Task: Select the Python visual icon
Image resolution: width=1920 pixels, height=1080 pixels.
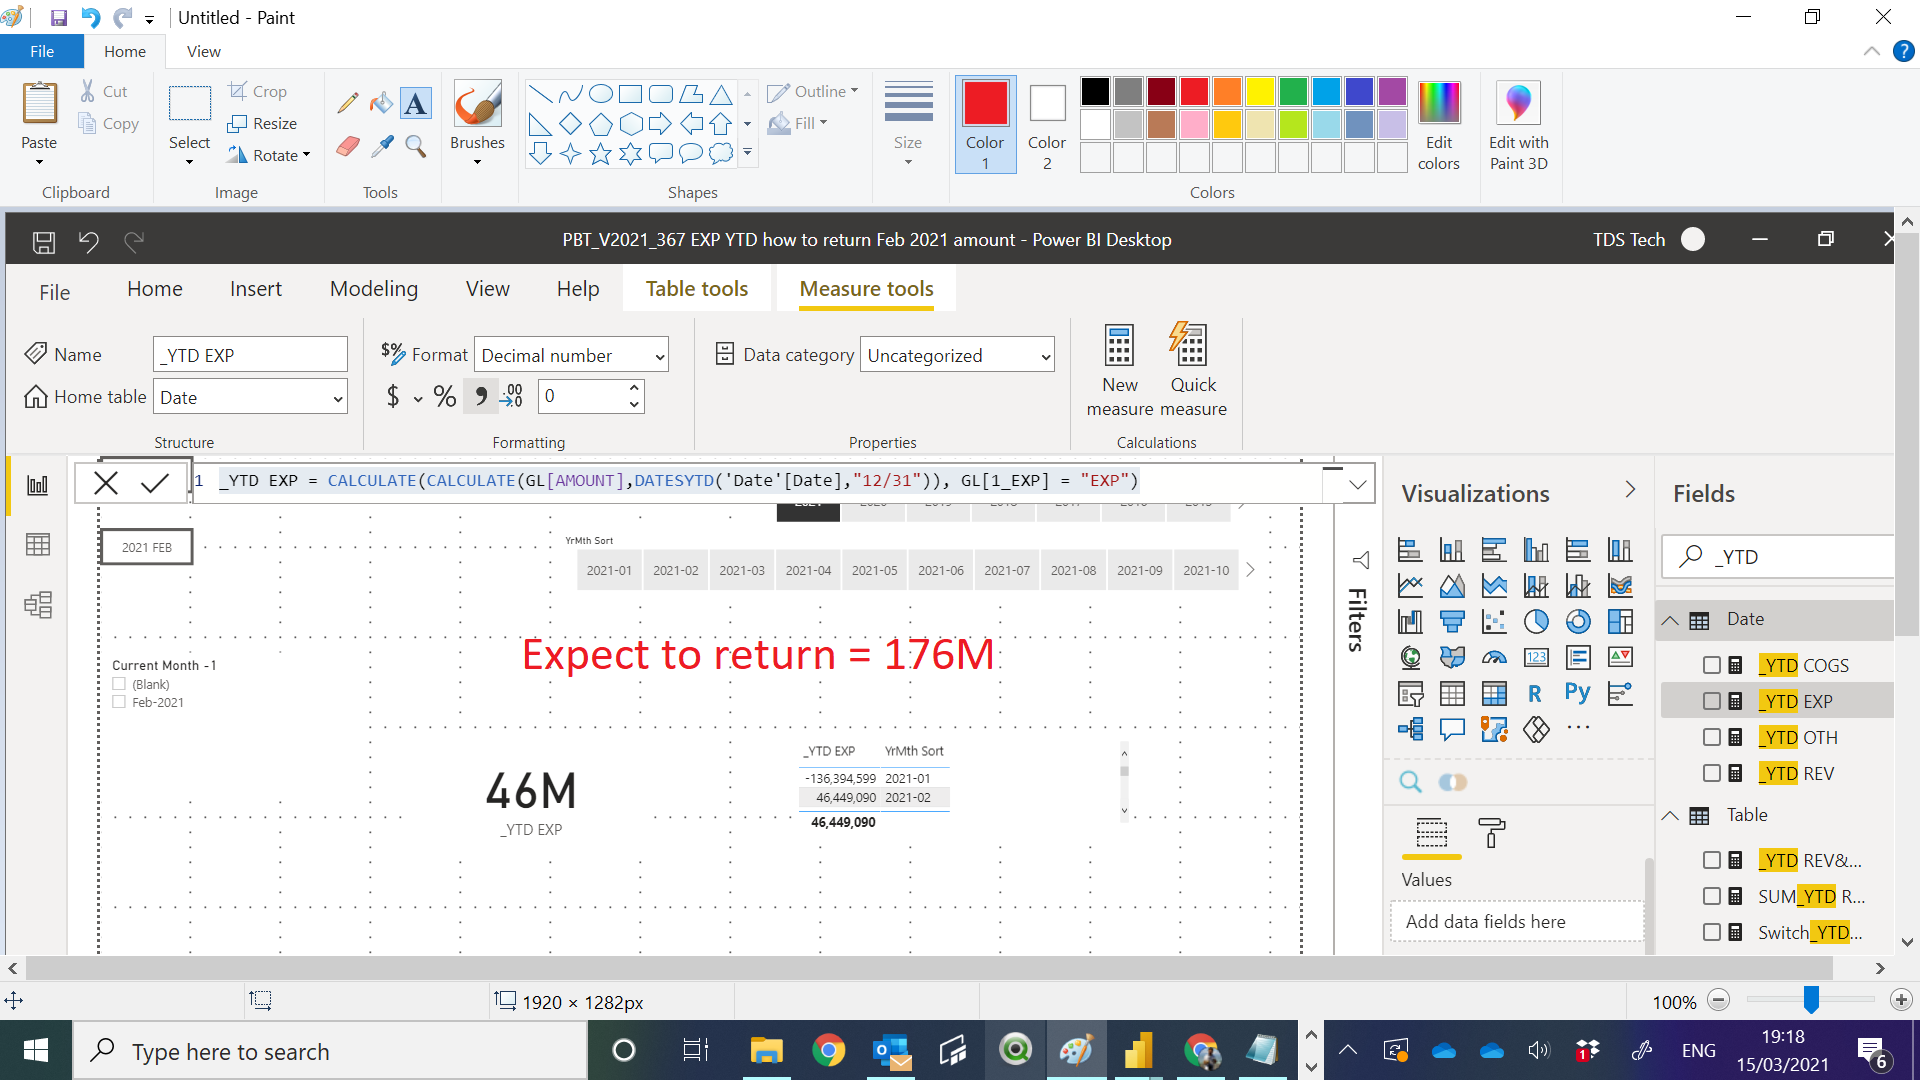Action: click(1577, 692)
